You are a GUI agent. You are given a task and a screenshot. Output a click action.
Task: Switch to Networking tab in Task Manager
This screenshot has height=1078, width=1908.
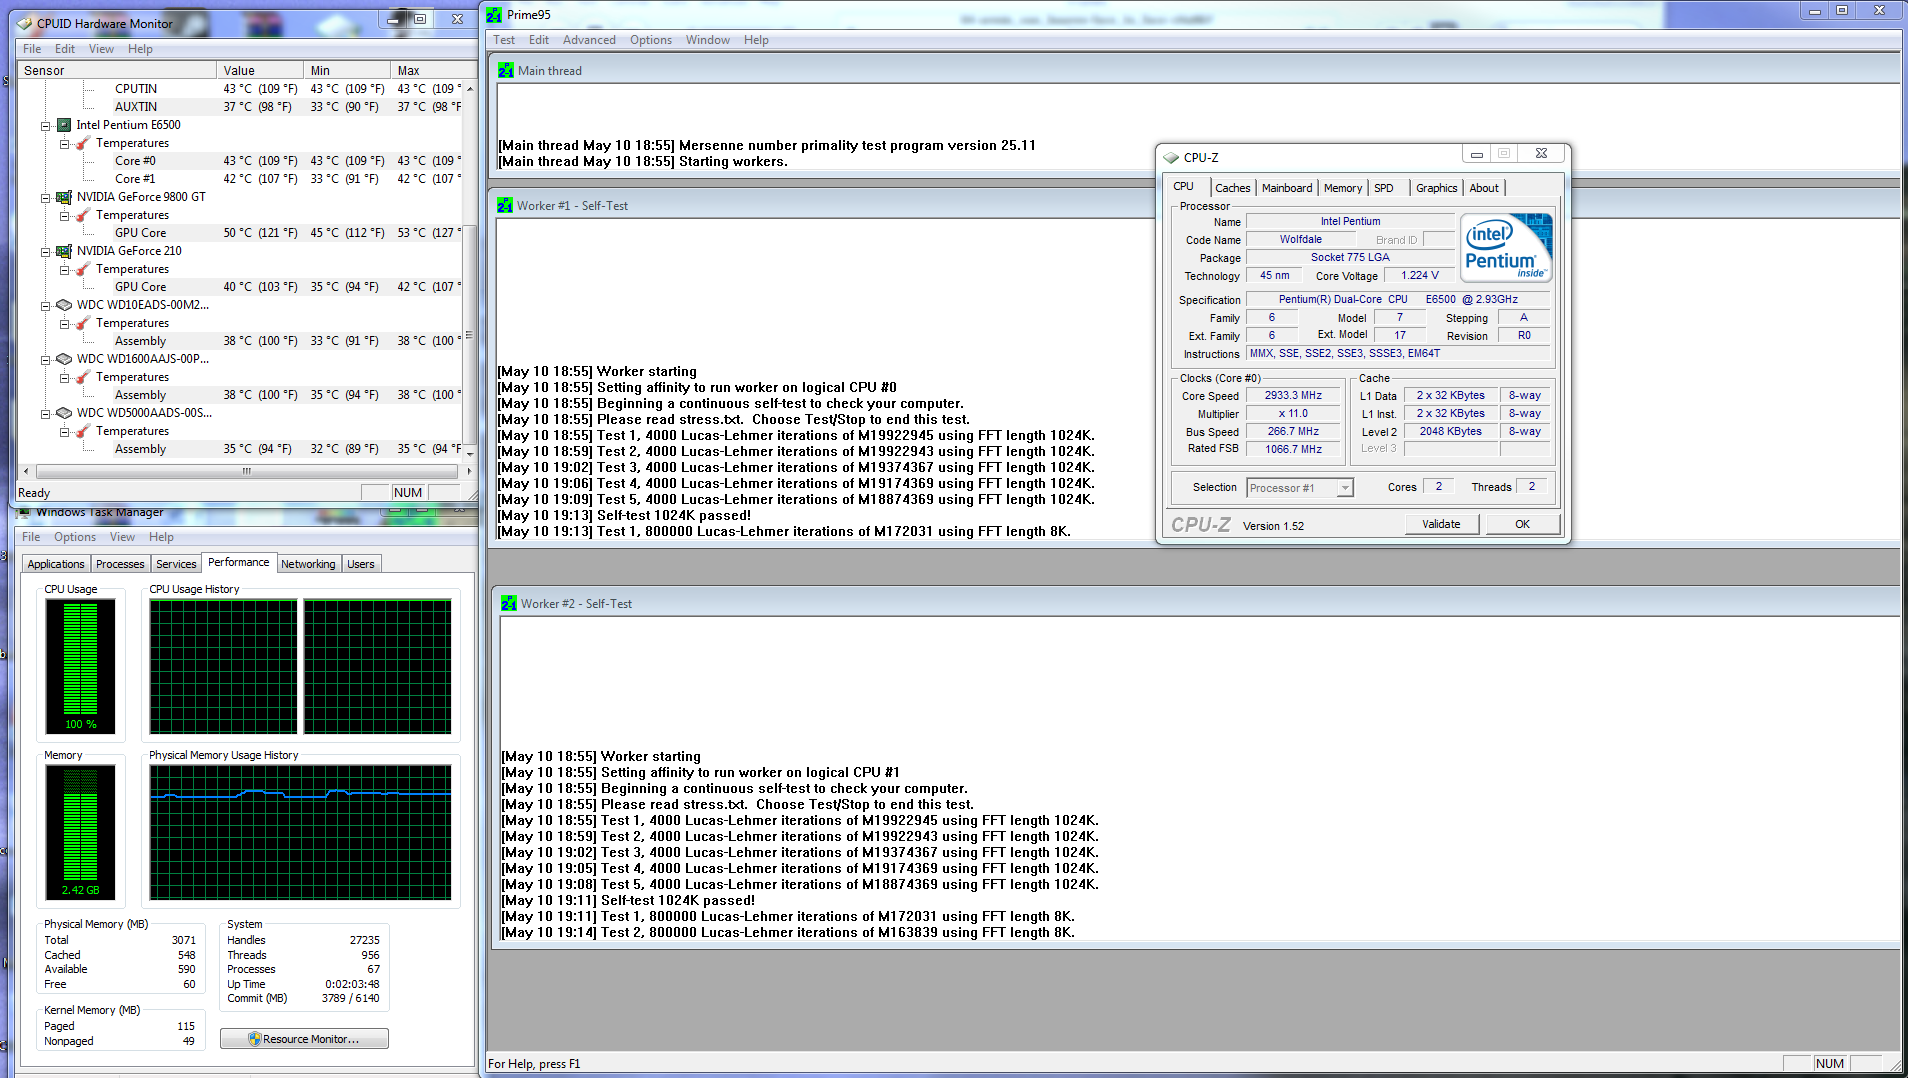pos(308,564)
